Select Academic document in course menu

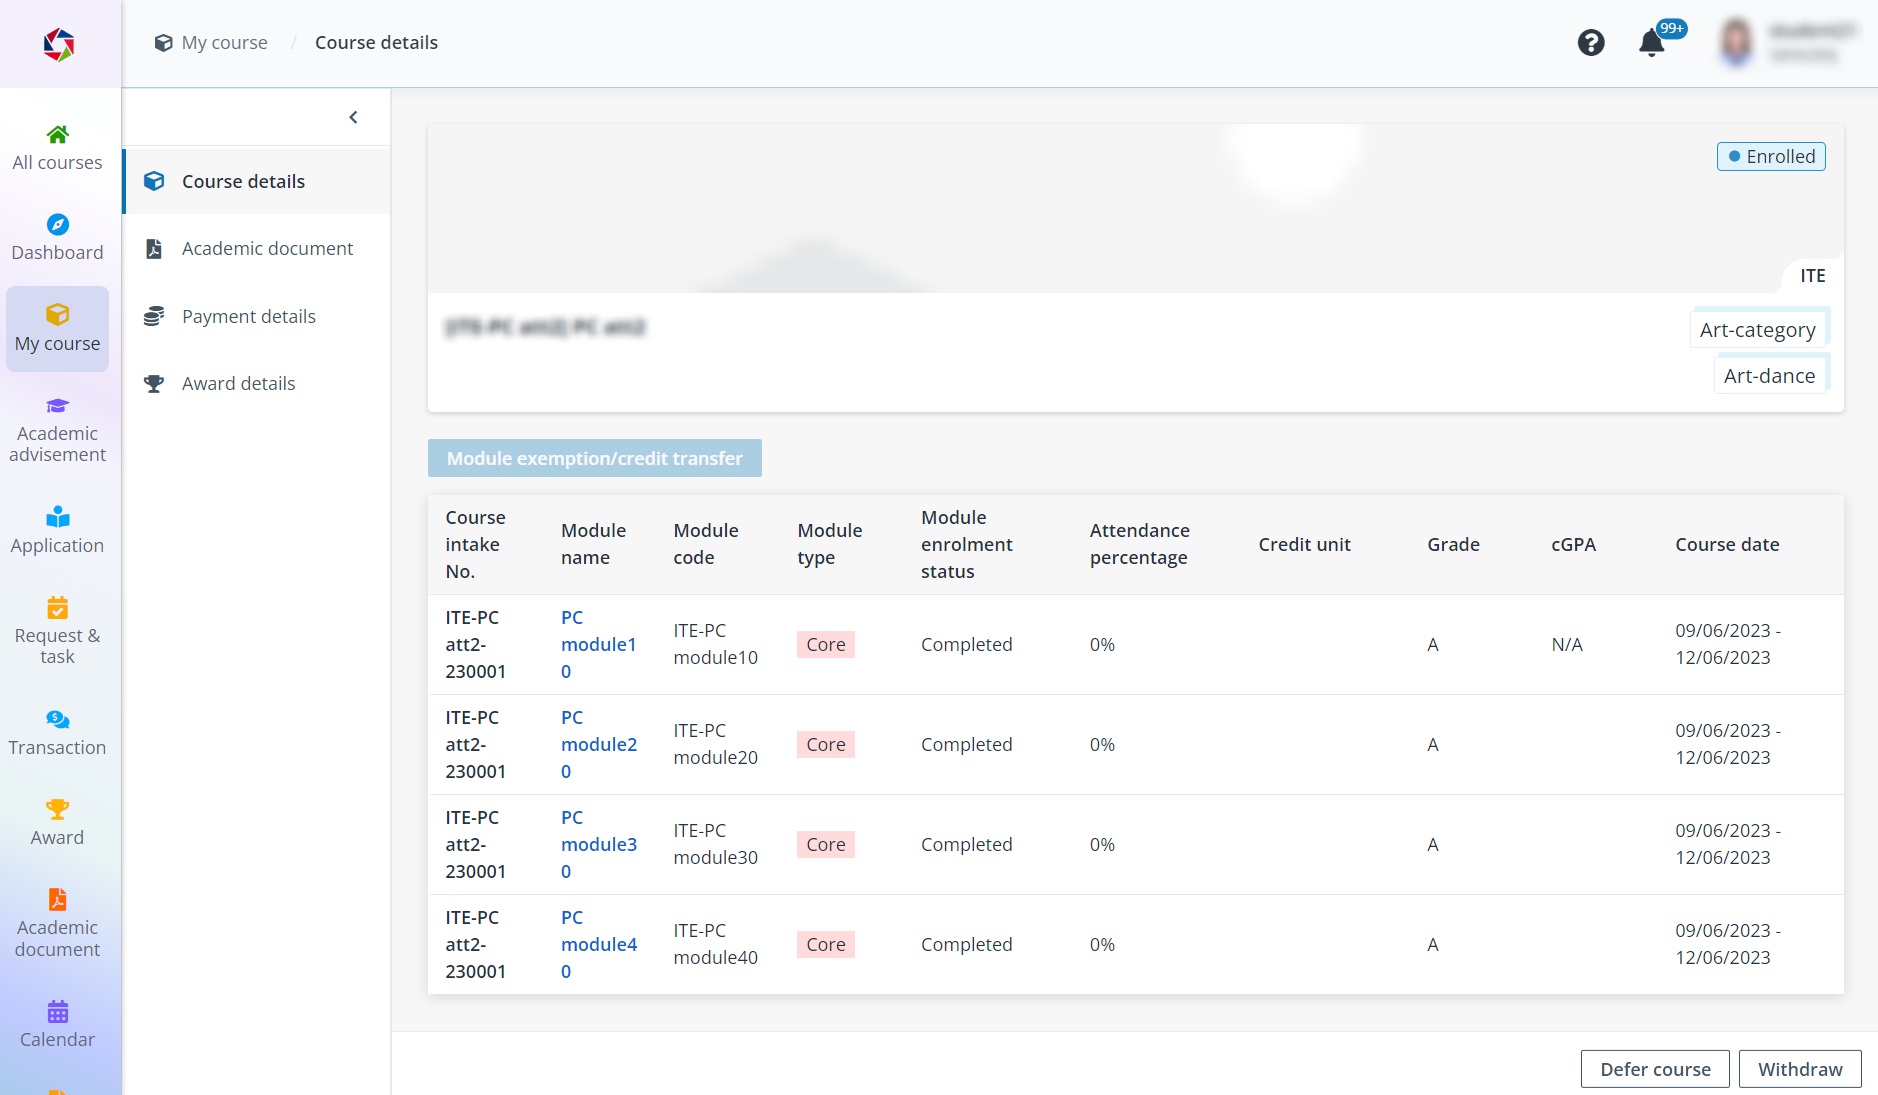(267, 249)
